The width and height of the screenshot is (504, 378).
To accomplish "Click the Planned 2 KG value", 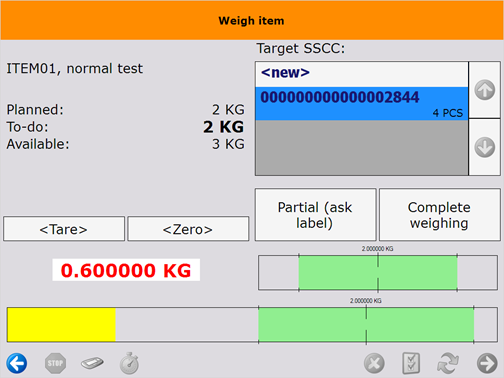I will point(228,110).
